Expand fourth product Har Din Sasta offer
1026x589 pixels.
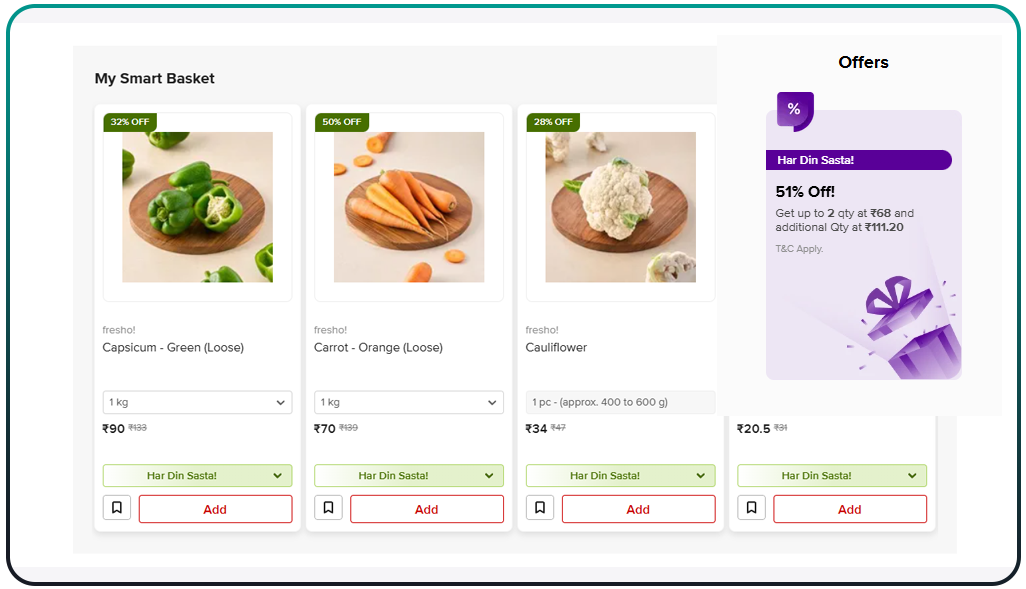click(831, 476)
